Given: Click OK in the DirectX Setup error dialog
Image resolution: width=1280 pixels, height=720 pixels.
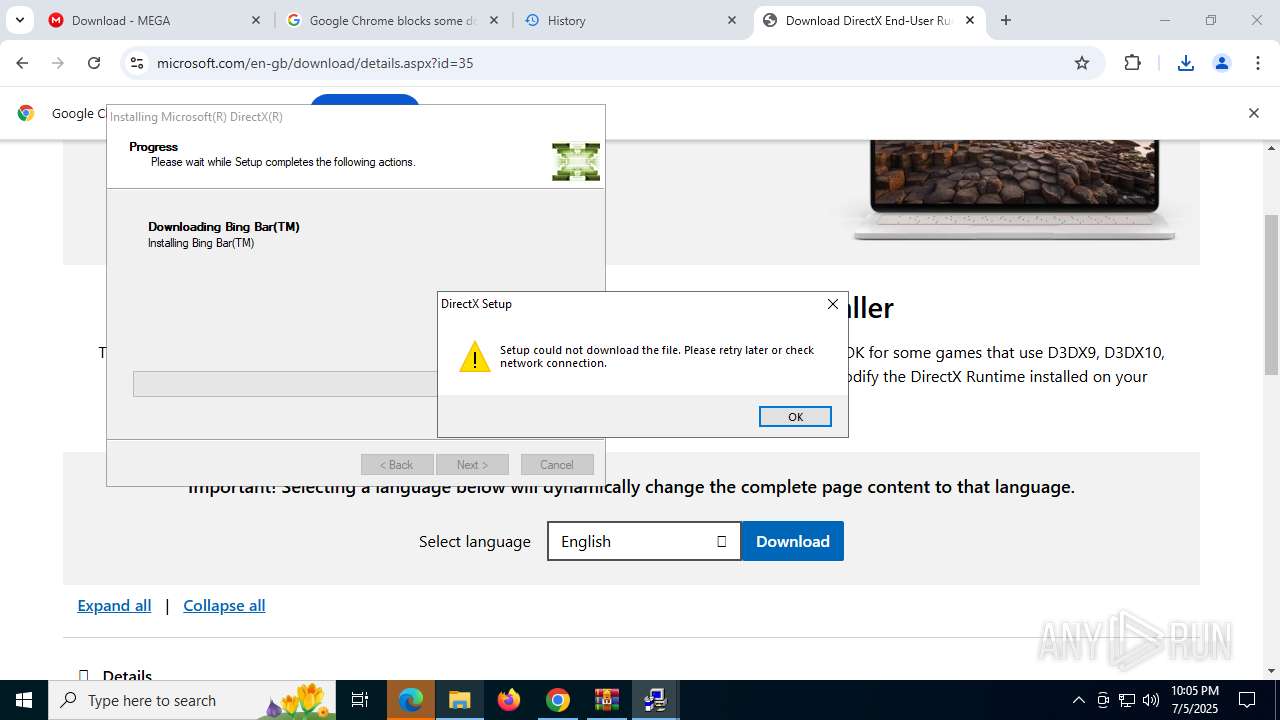Looking at the screenshot, I should pyautogui.click(x=795, y=417).
